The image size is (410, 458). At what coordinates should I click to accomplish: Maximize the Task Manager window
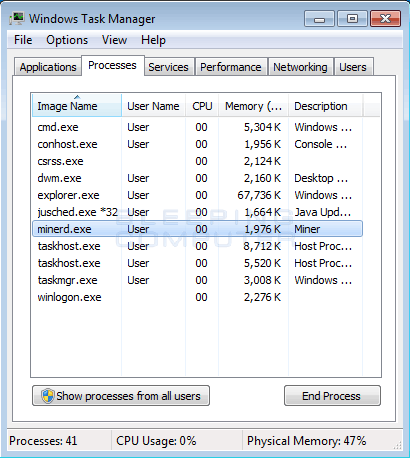352,19
